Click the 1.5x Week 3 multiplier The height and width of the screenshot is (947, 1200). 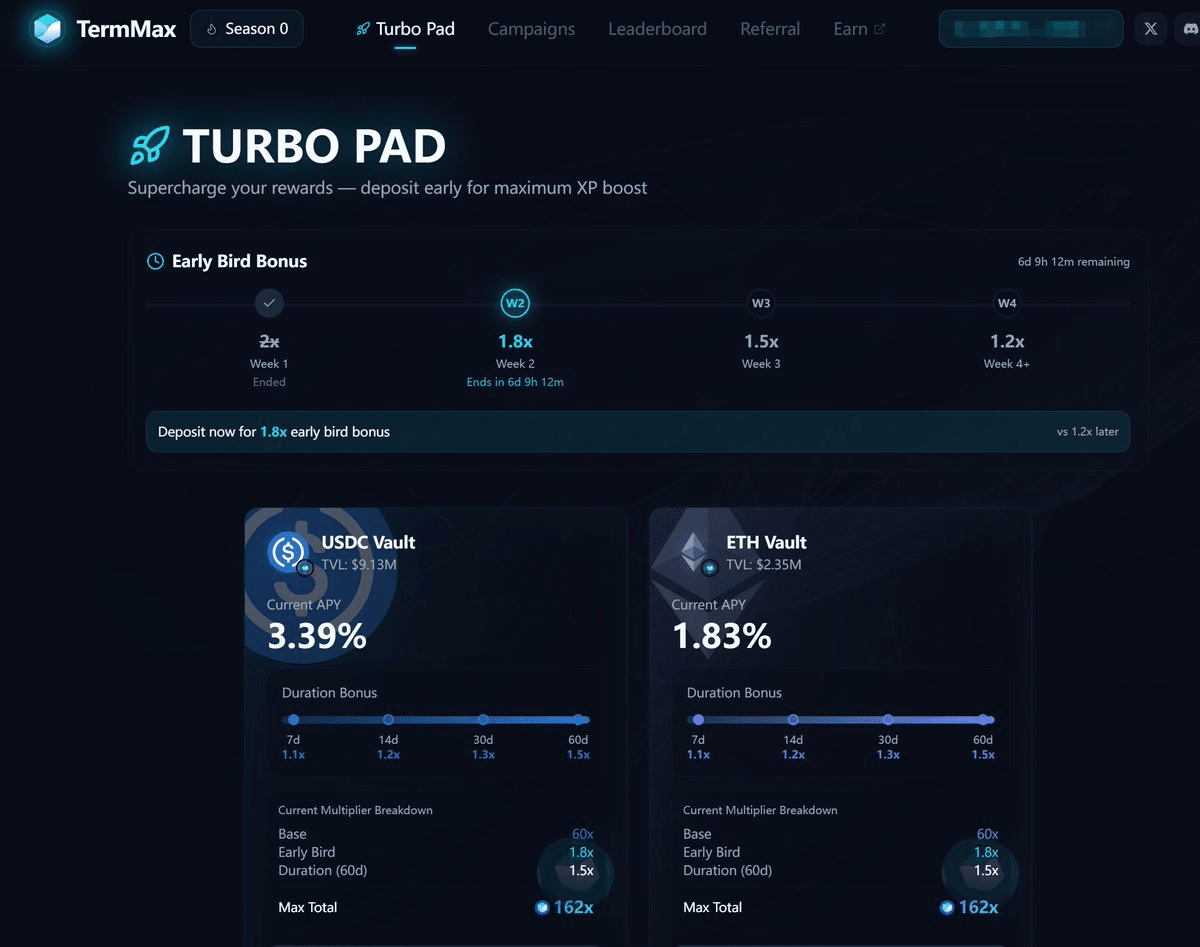(x=761, y=341)
